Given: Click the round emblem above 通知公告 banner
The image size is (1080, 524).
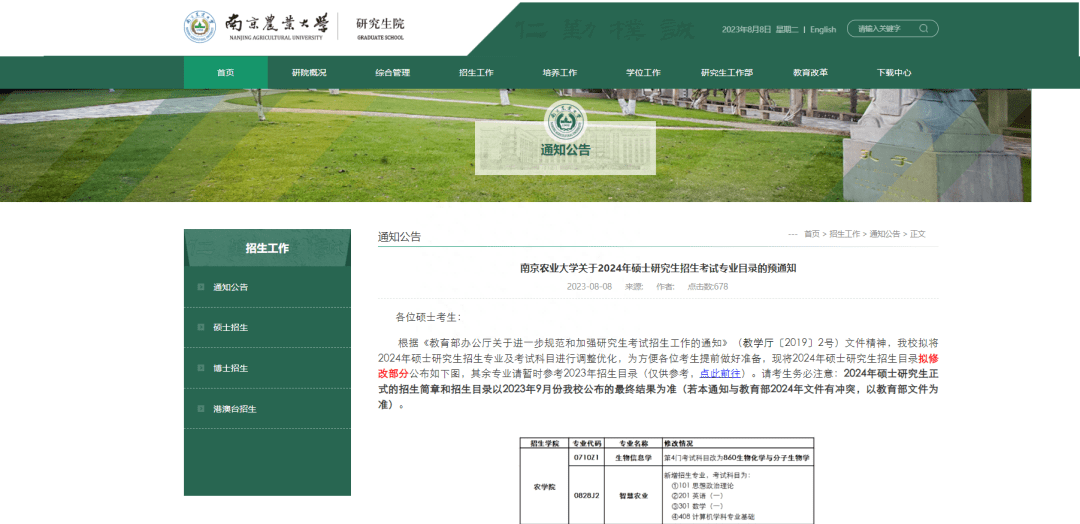Looking at the screenshot, I should tap(564, 121).
